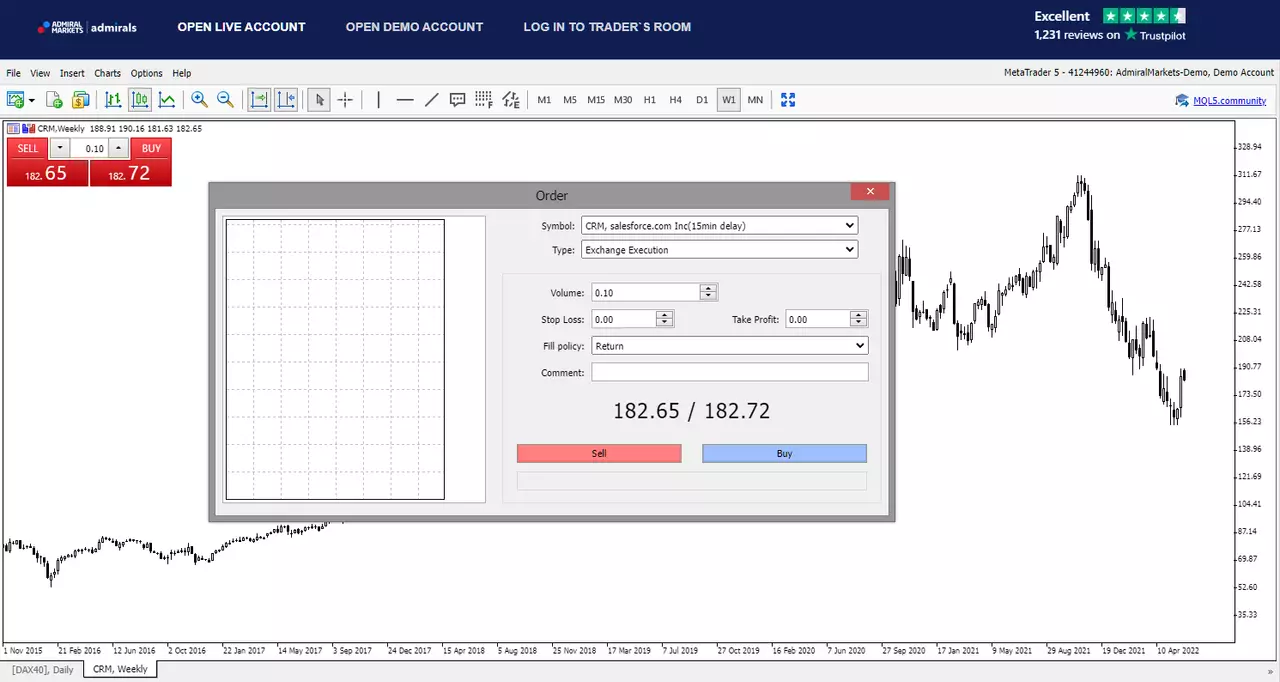Switch to H1 timeframe
The image size is (1280, 682).
pyautogui.click(x=650, y=100)
